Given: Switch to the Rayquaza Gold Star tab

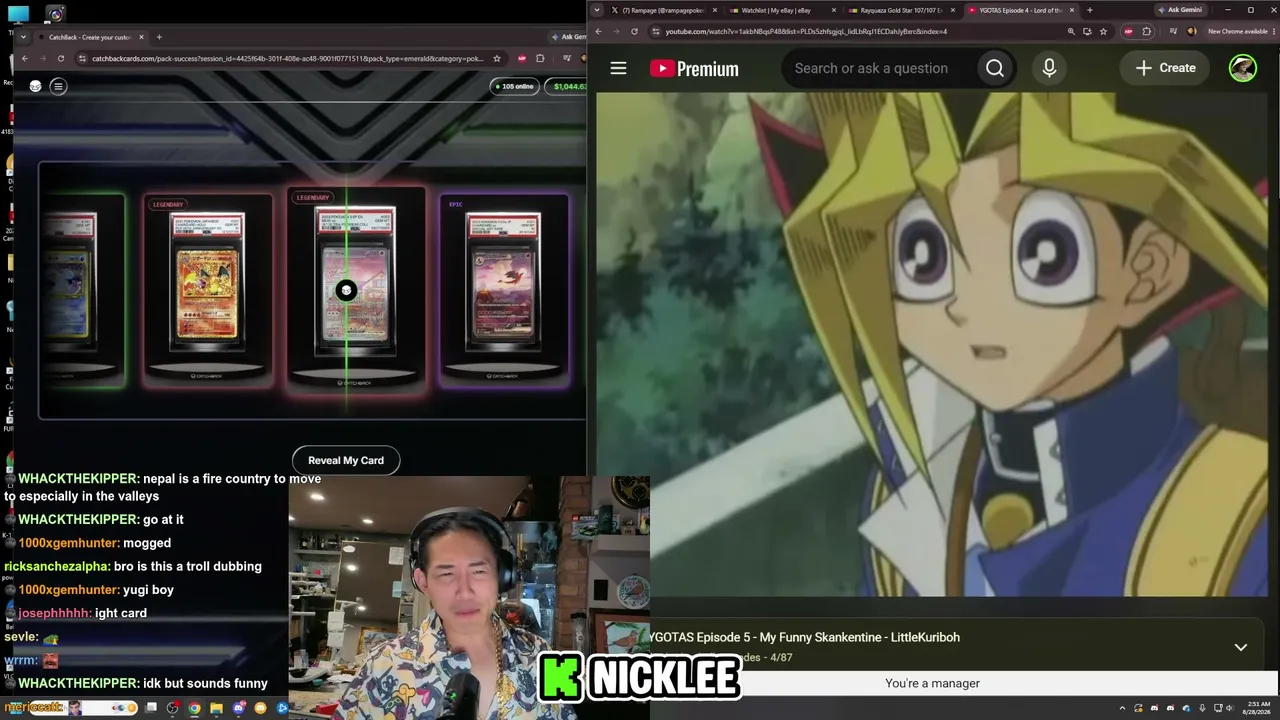Looking at the screenshot, I should 901,10.
